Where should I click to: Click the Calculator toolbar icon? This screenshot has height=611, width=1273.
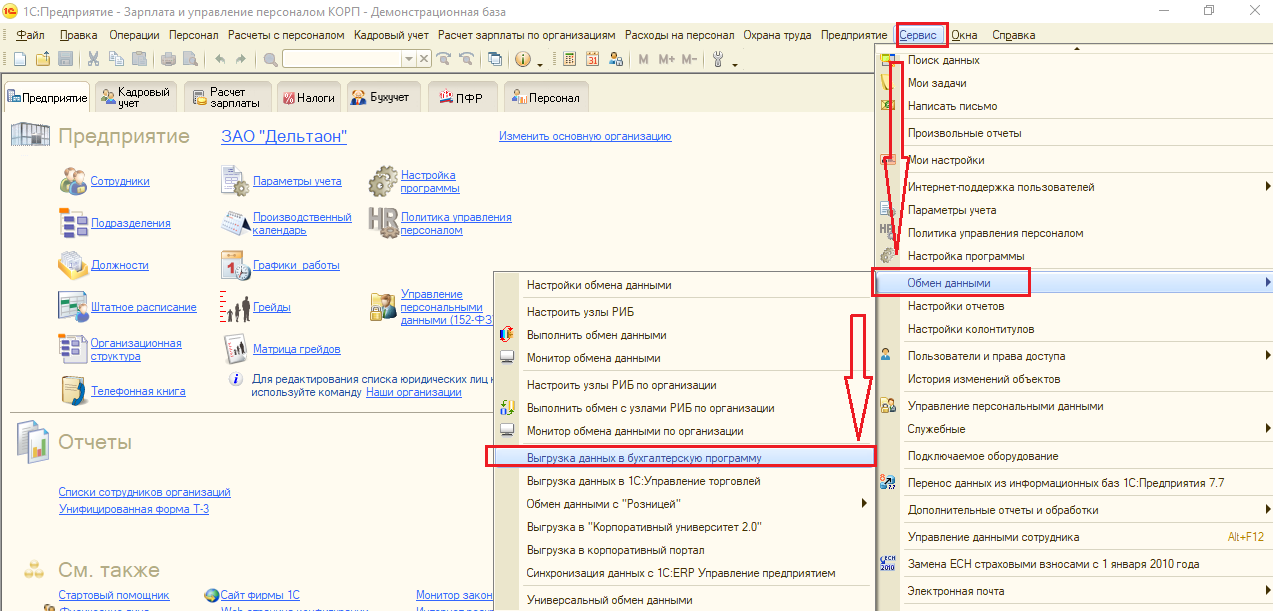(569, 59)
